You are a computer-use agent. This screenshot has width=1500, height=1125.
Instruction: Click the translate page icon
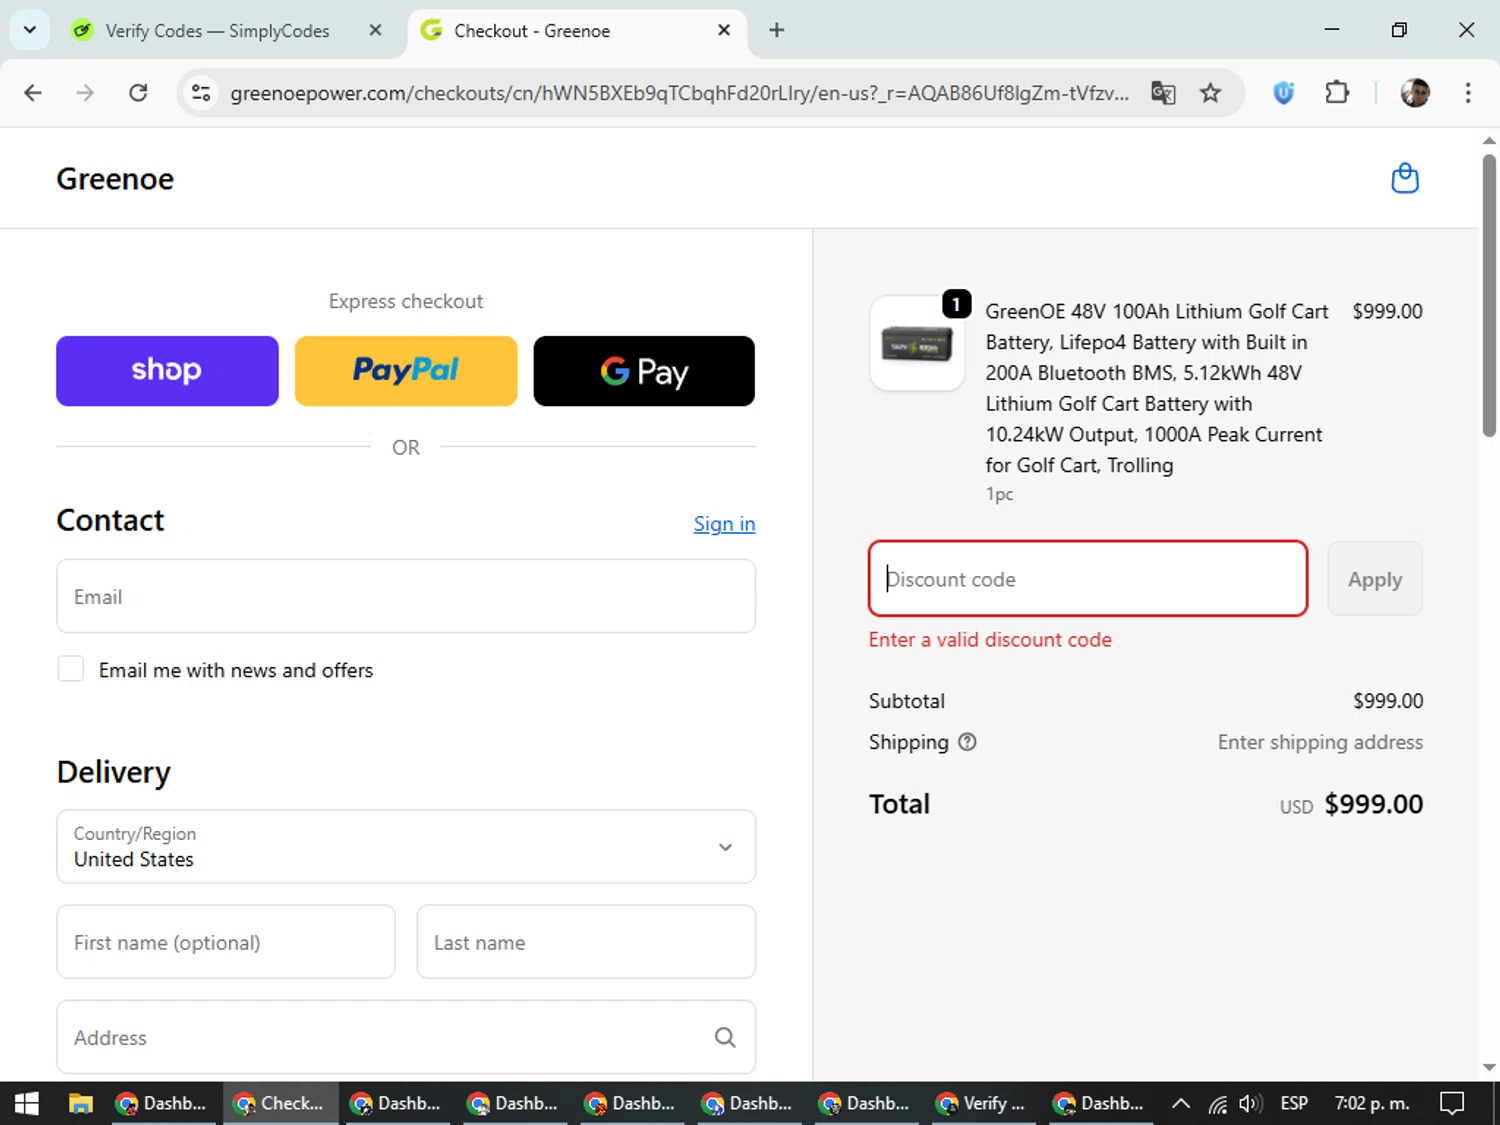point(1163,93)
